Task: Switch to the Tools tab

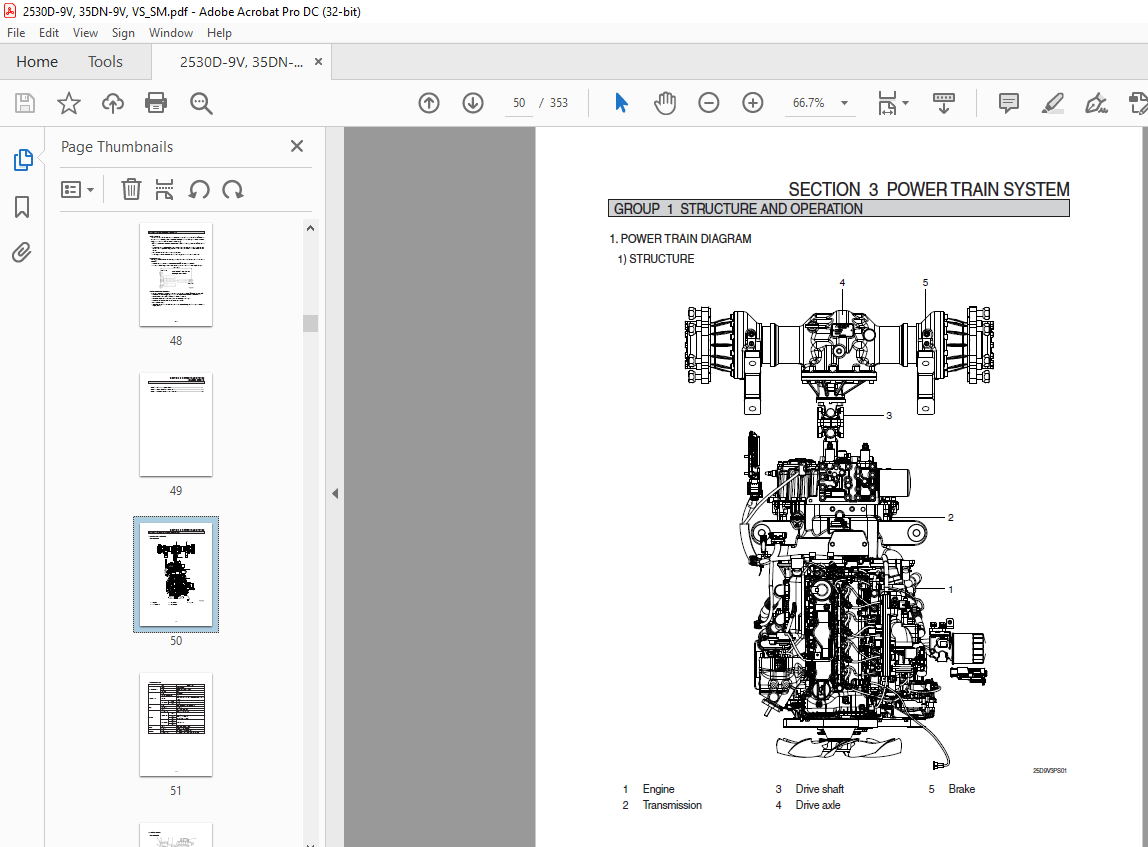Action: coord(105,61)
